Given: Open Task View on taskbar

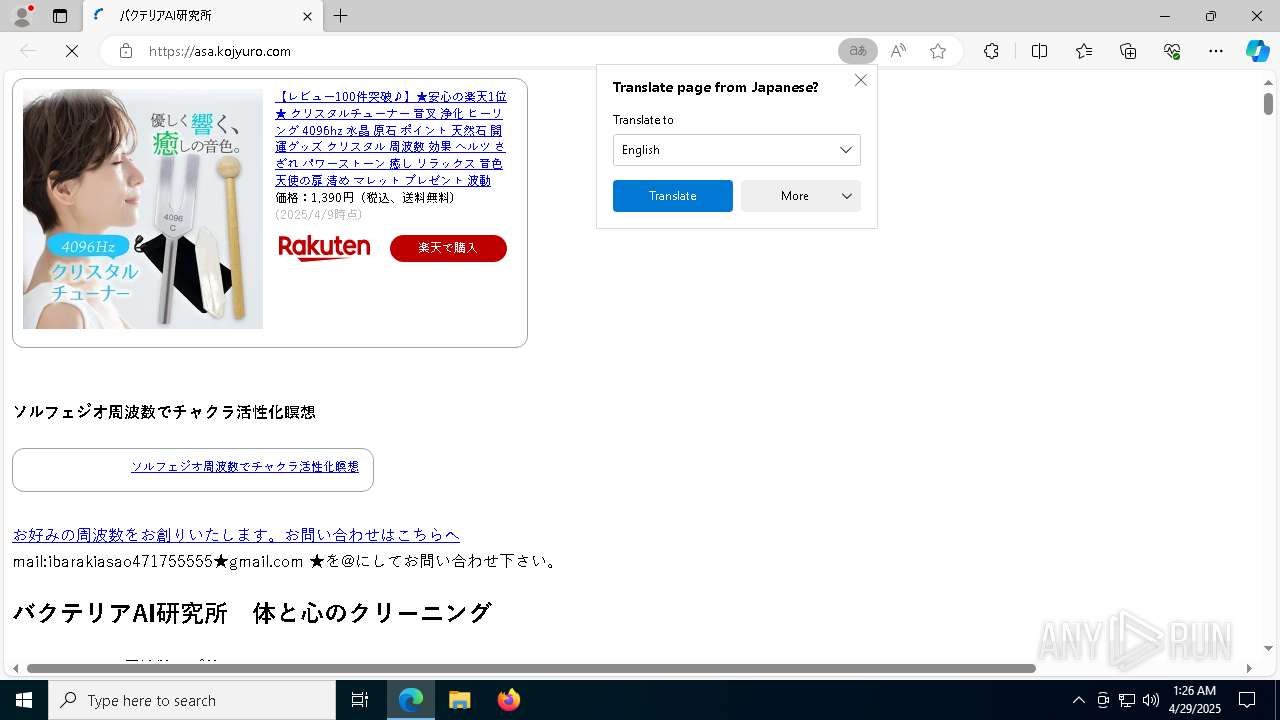Looking at the screenshot, I should pos(360,700).
